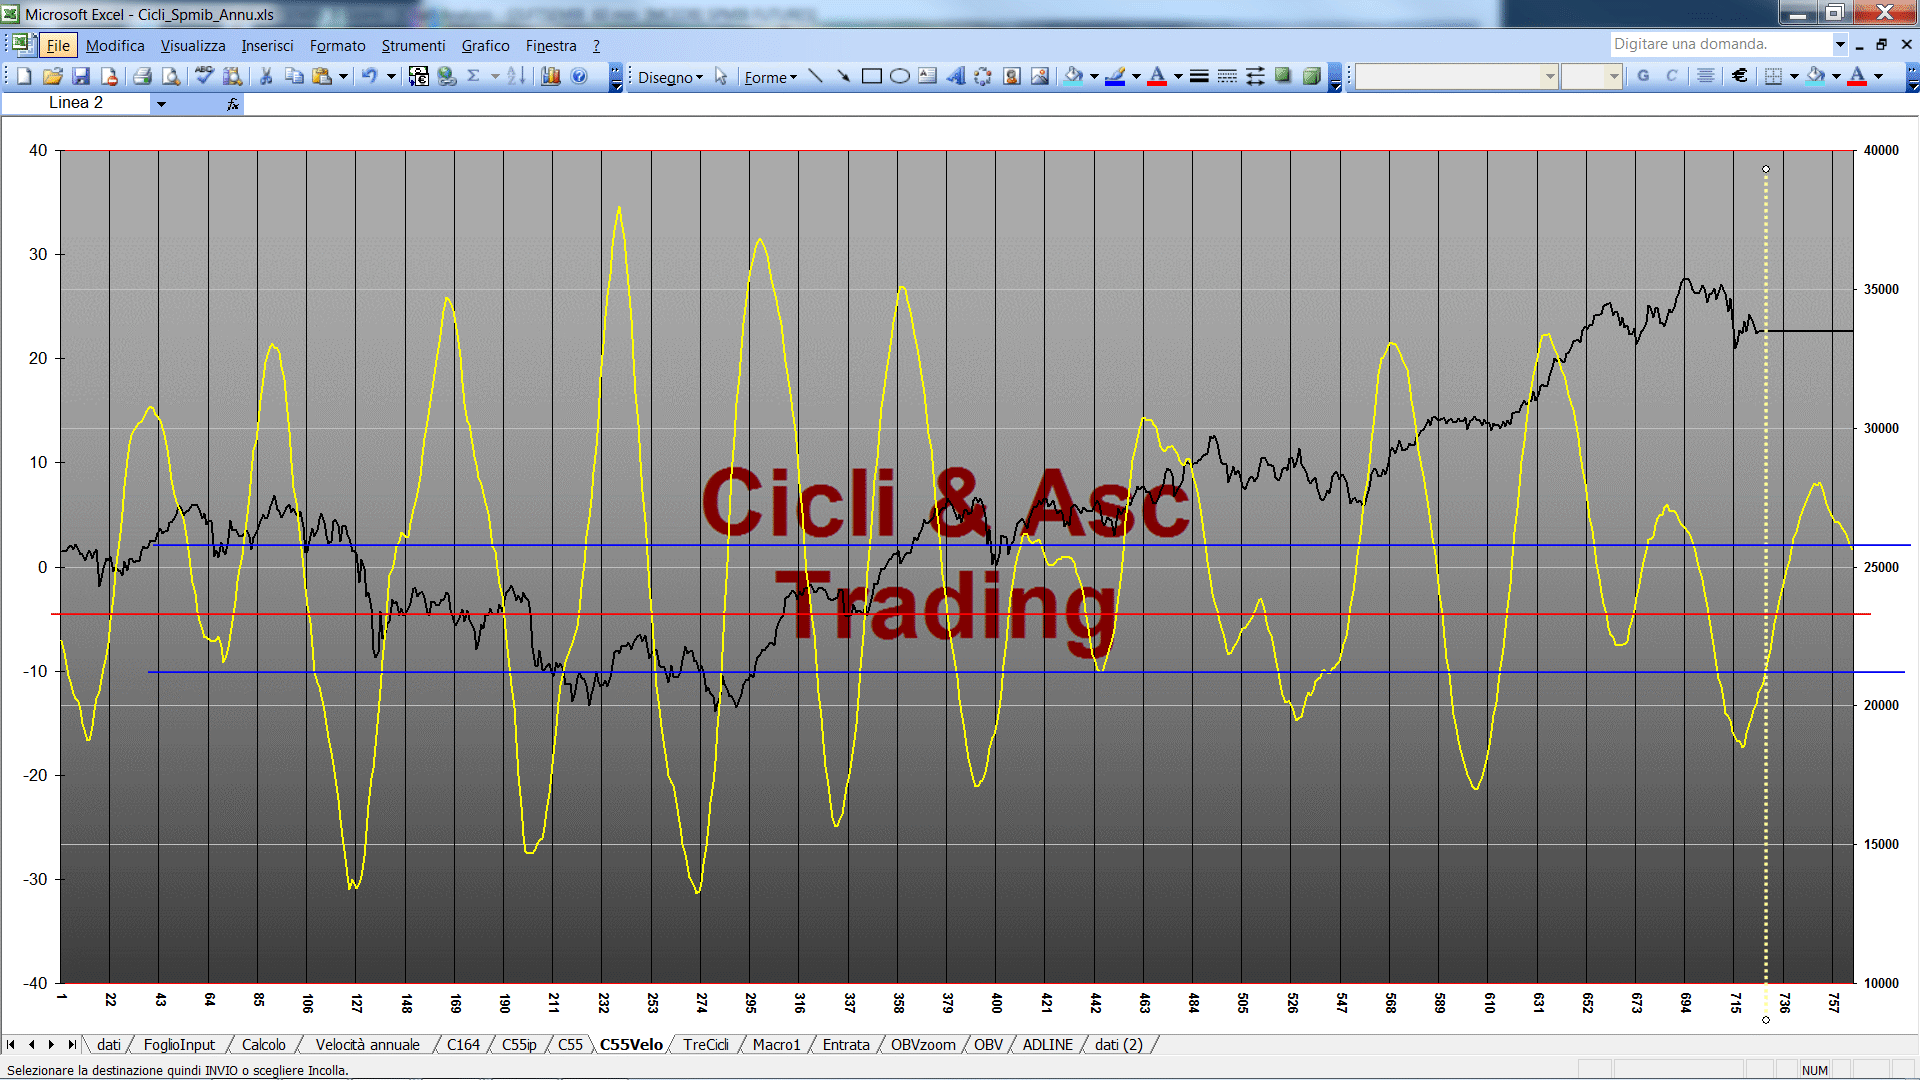Open Line Style options
Screen dimensions: 1920x1080
[x=1199, y=76]
